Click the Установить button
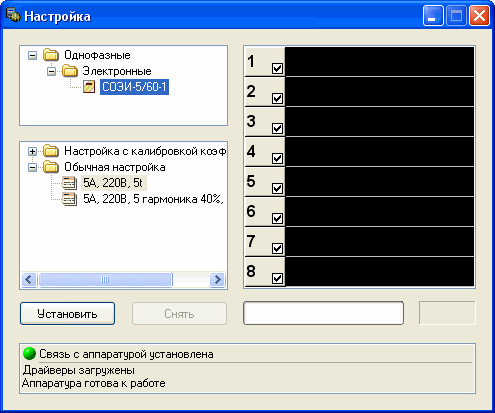The width and height of the screenshot is (495, 413). point(67,313)
